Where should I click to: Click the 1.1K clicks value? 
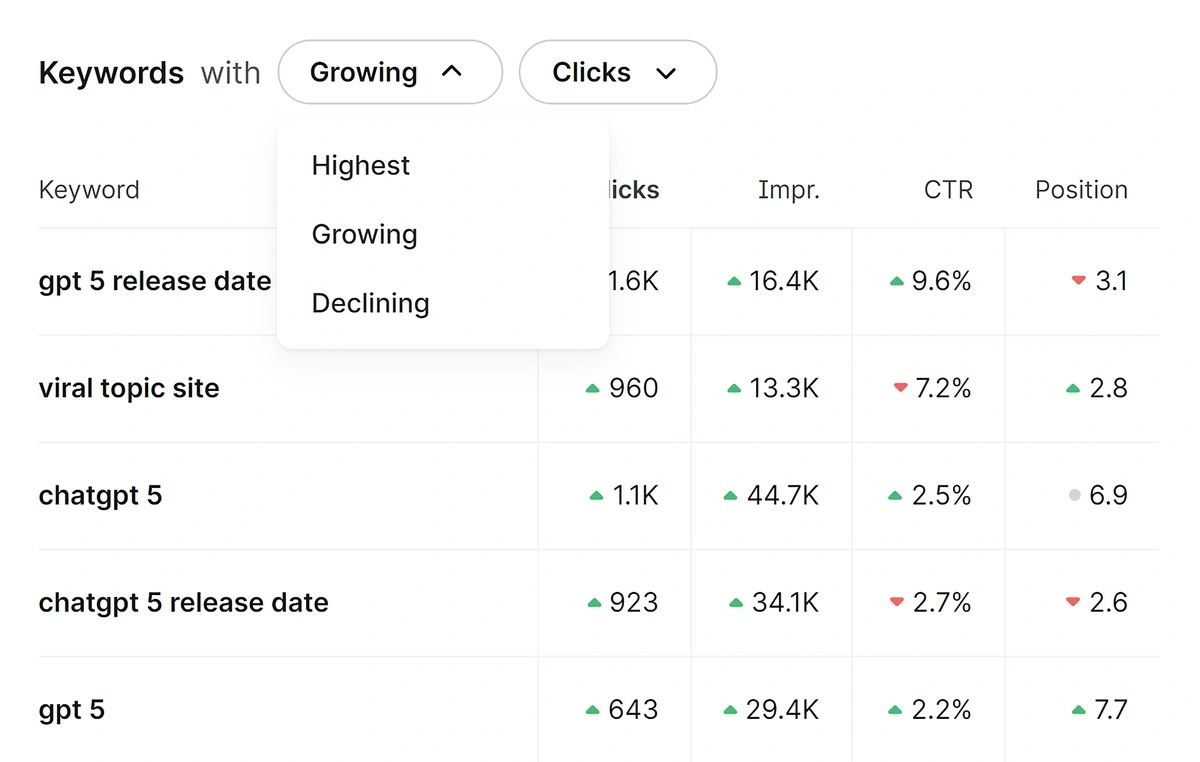(x=636, y=495)
